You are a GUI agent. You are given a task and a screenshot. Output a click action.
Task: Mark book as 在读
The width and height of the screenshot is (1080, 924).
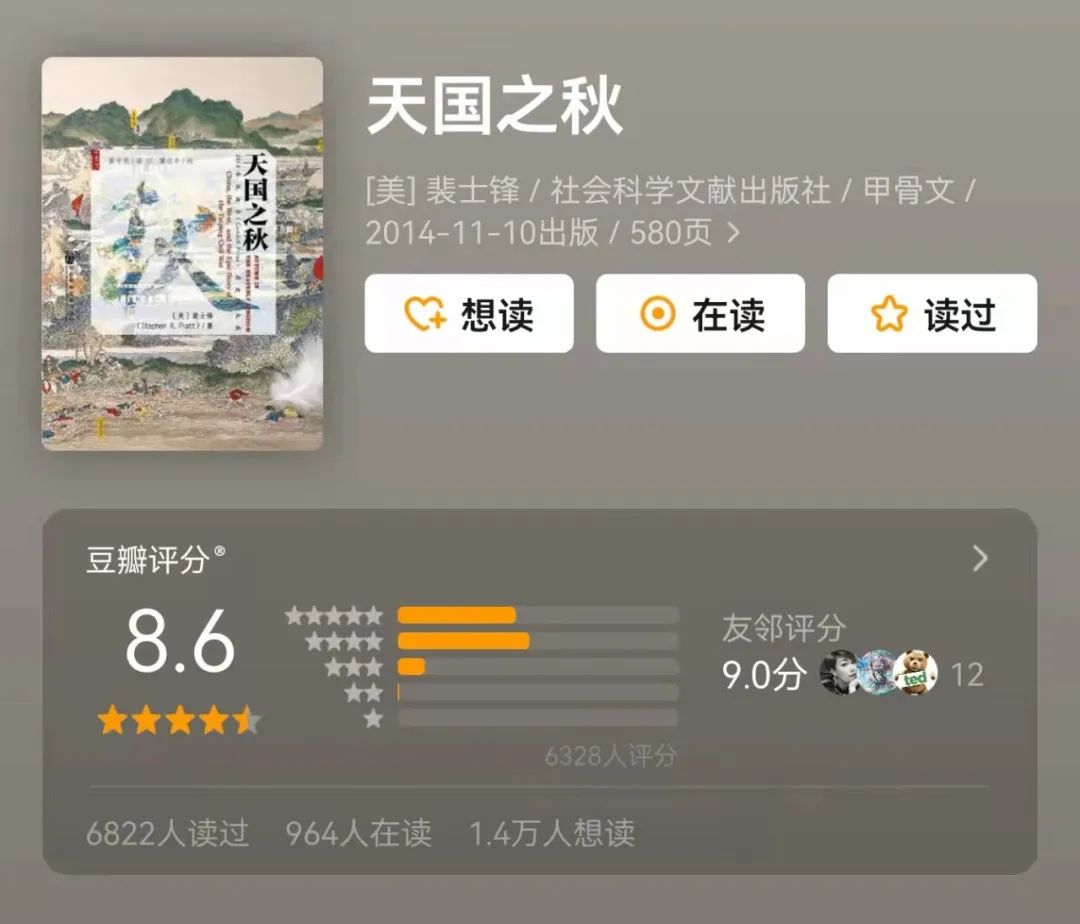click(700, 314)
